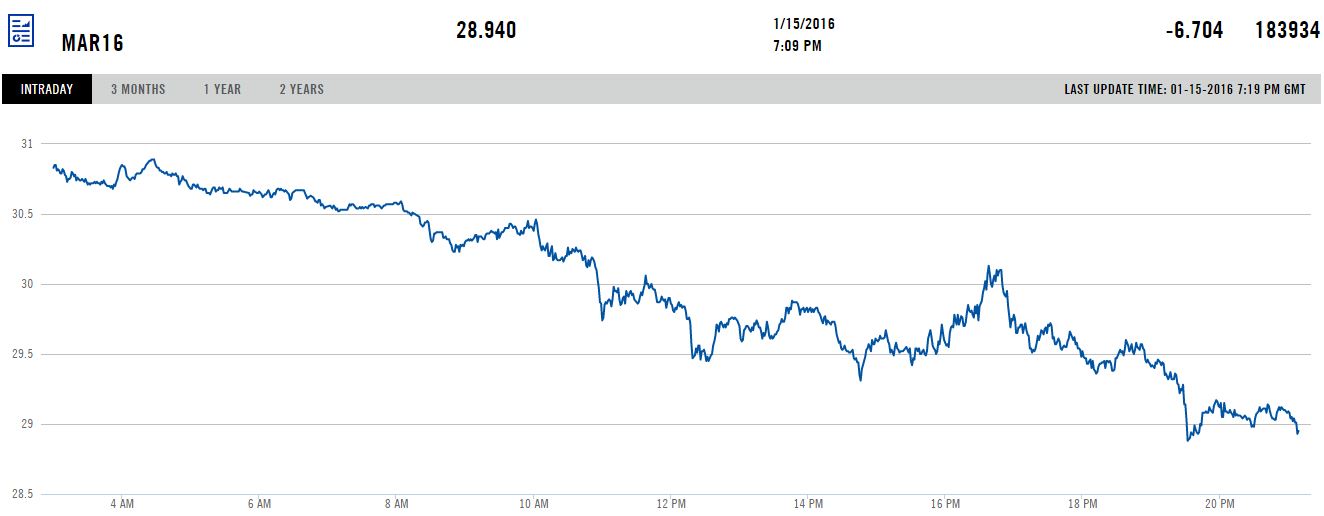Show the 2 Years chart view
Screen dimensions: 1324x516
301,89
